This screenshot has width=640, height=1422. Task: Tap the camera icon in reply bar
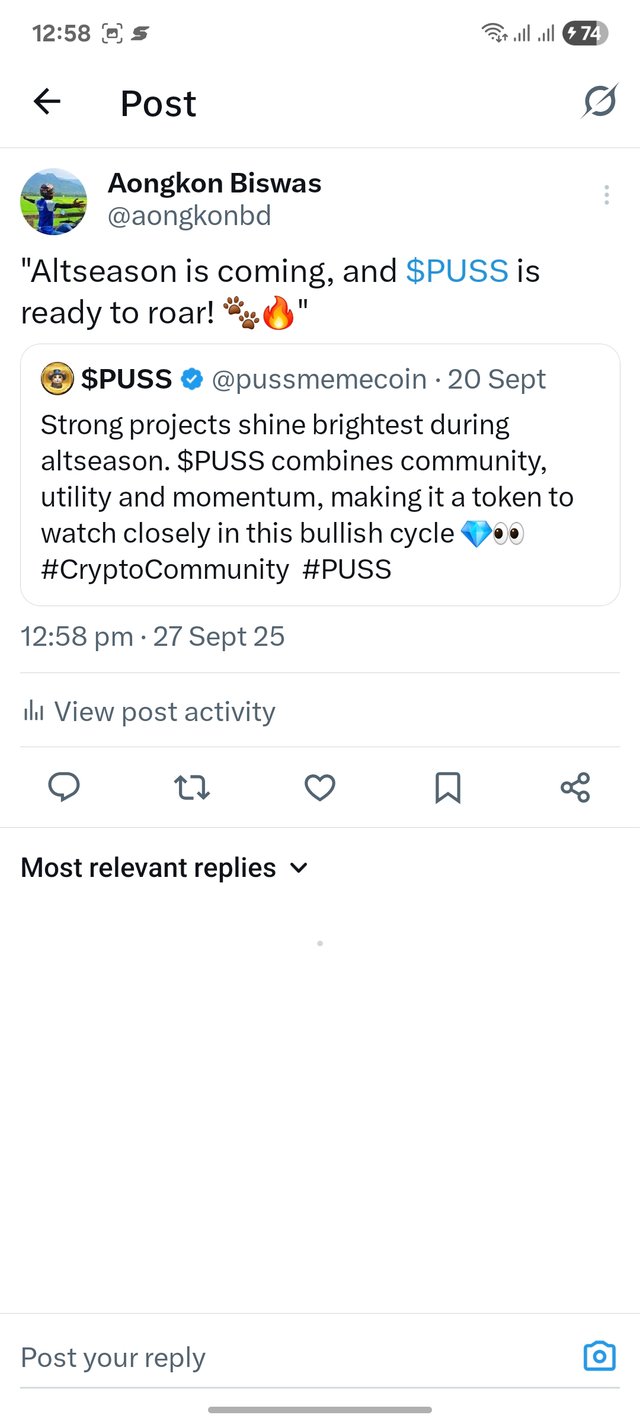(599, 1356)
